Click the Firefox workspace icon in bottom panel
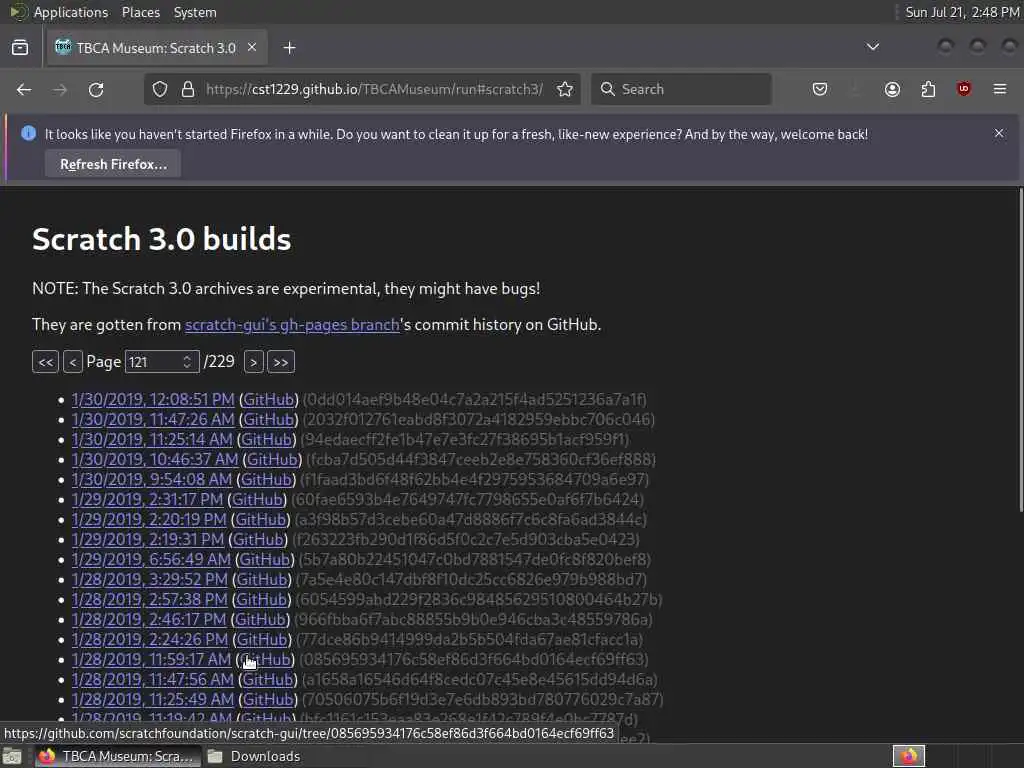The height and width of the screenshot is (768, 1024). pyautogui.click(x=909, y=756)
